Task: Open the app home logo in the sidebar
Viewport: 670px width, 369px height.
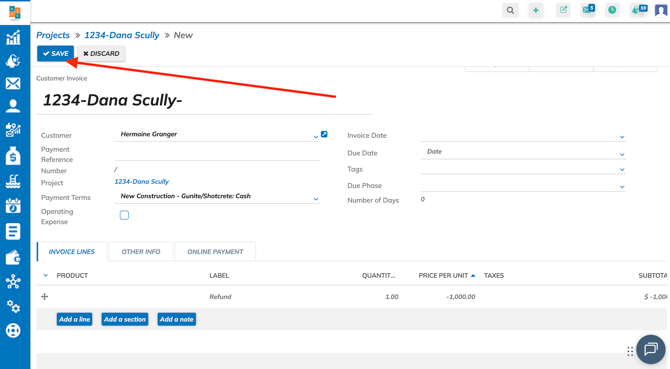Action: (x=15, y=12)
